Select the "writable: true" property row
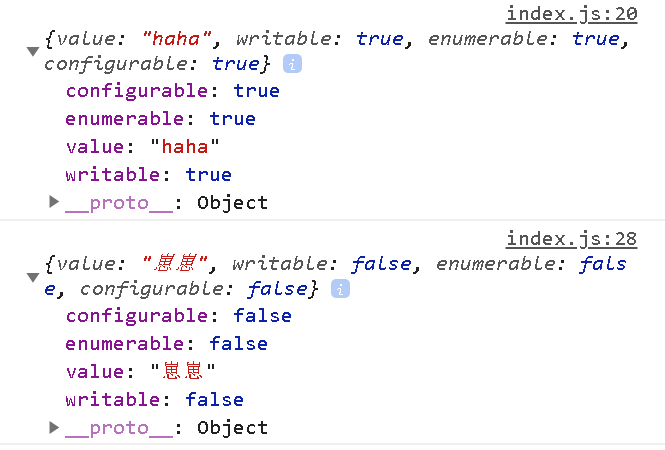This screenshot has width=665, height=450. click(148, 175)
